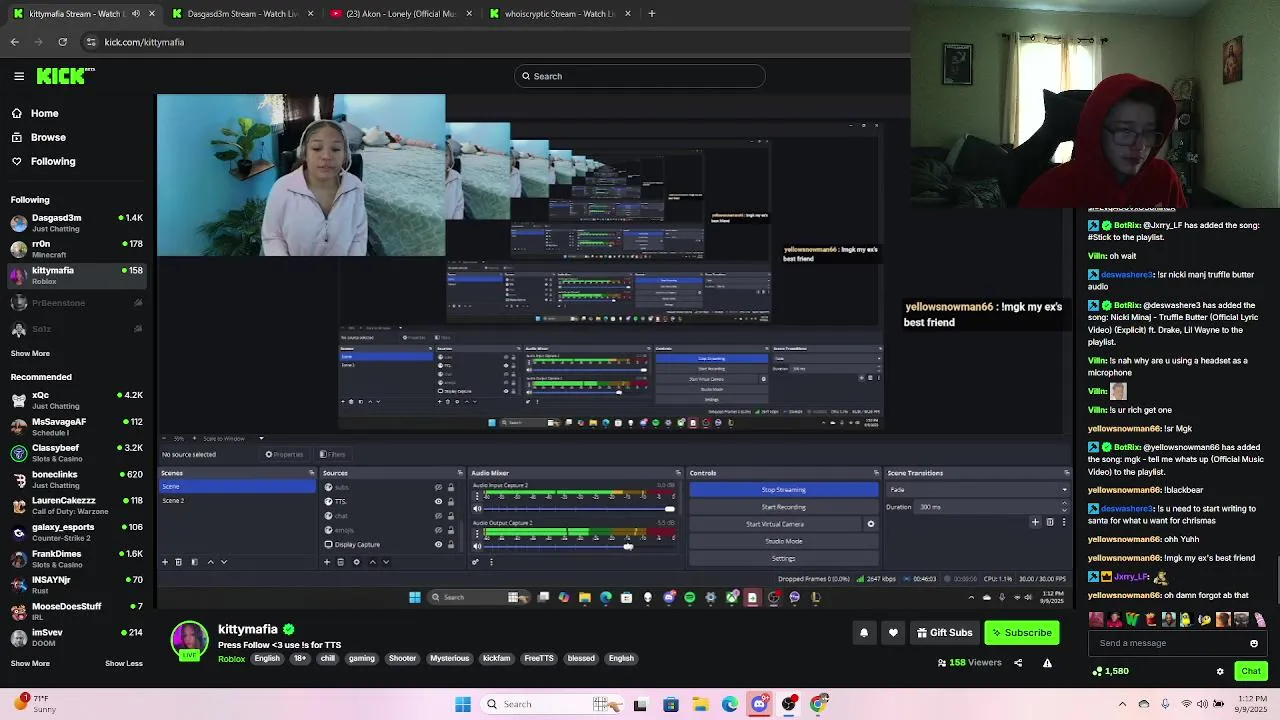Toggle lock on Display Capture source
This screenshot has width=1280, height=720.
[451, 545]
